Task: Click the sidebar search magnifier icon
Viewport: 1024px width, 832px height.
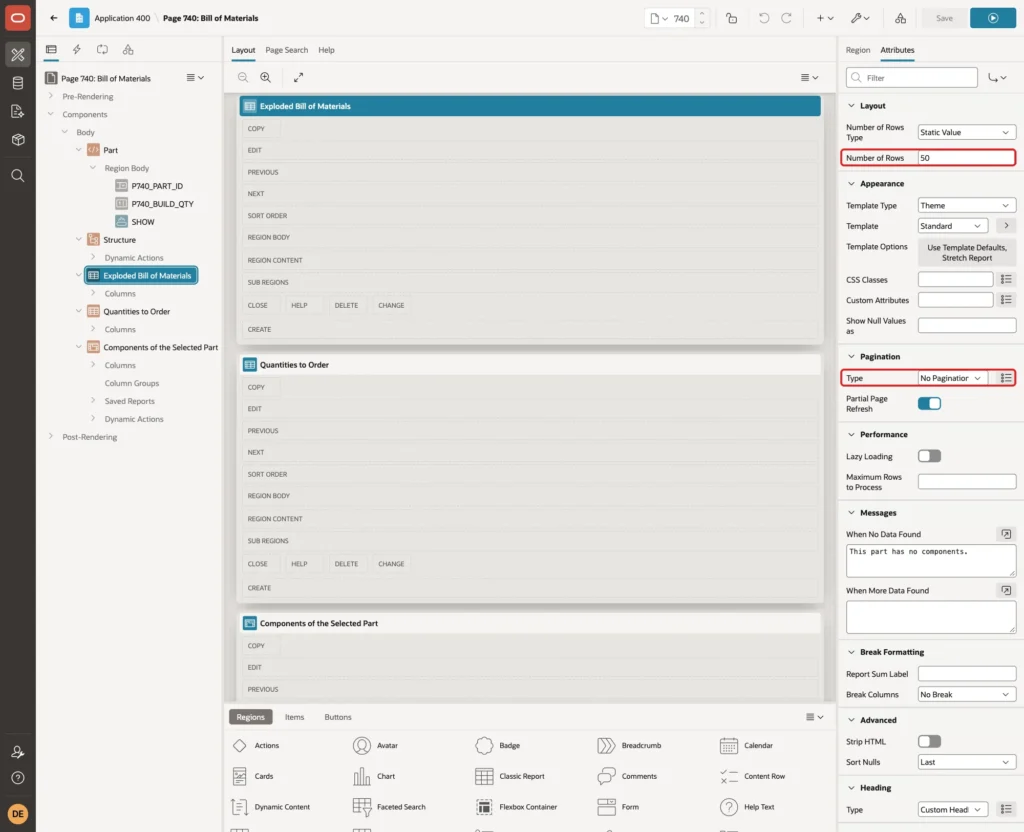Action: [x=18, y=176]
